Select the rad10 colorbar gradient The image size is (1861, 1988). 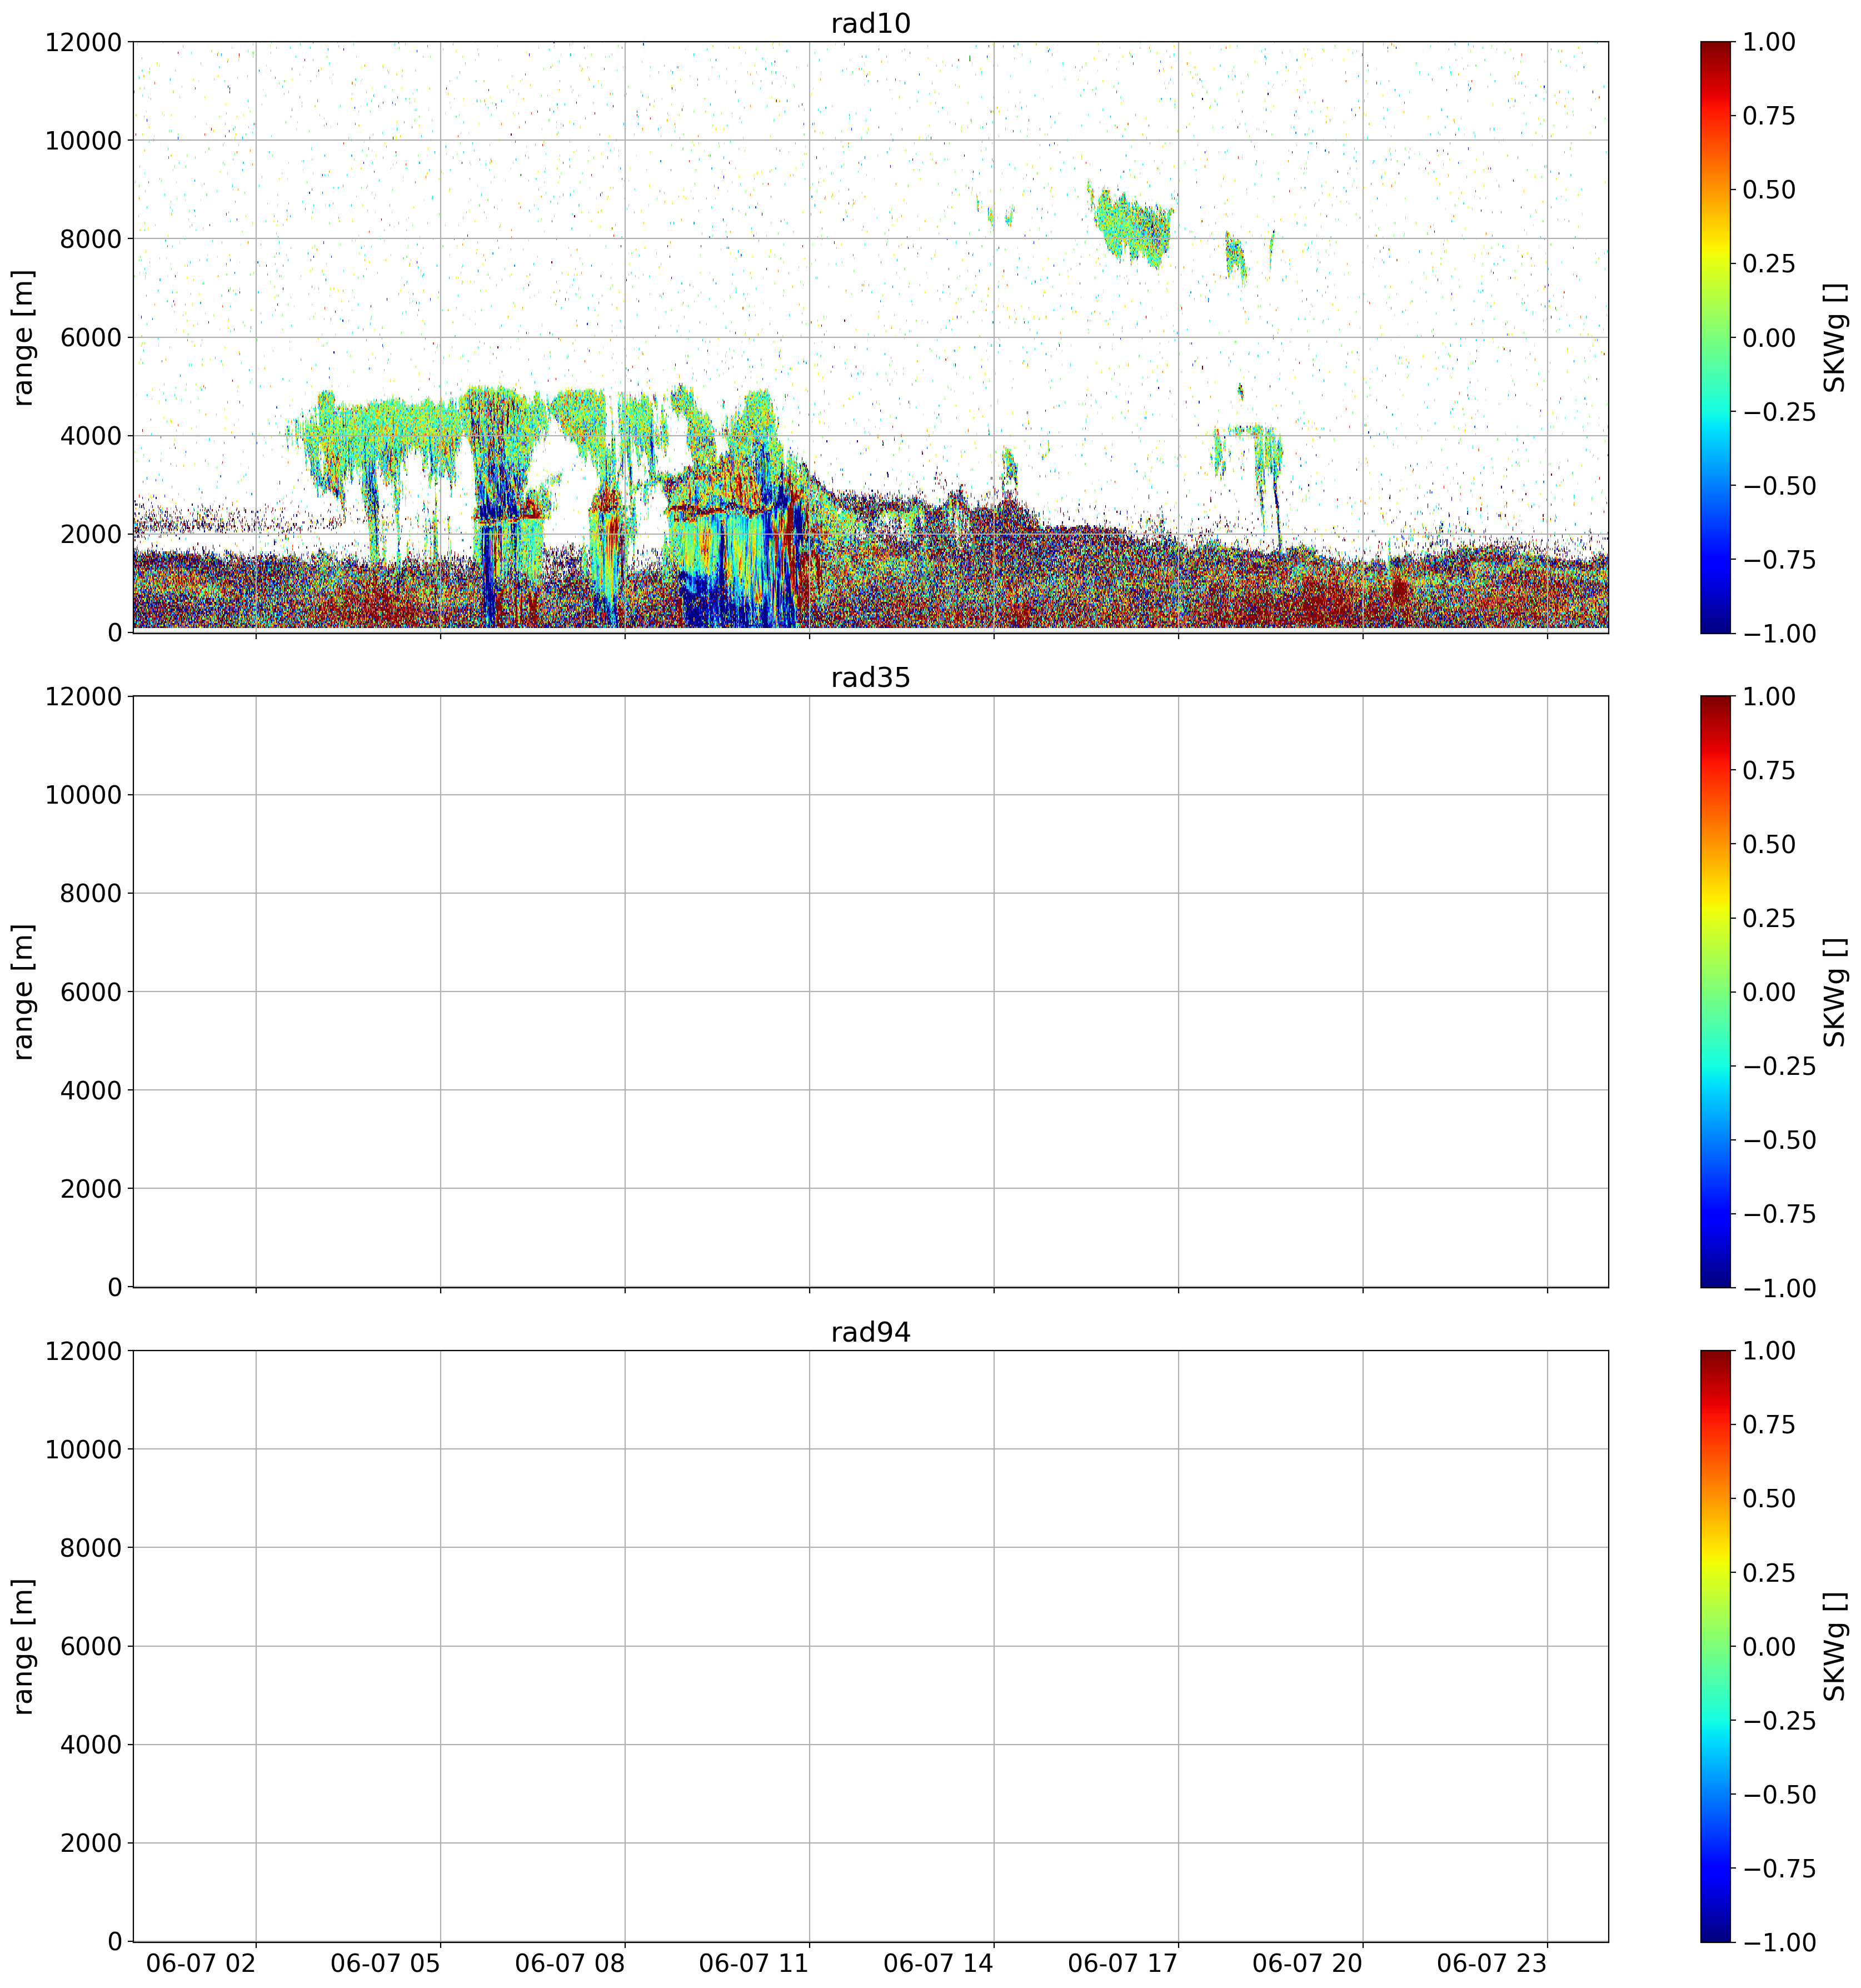pos(1715,337)
